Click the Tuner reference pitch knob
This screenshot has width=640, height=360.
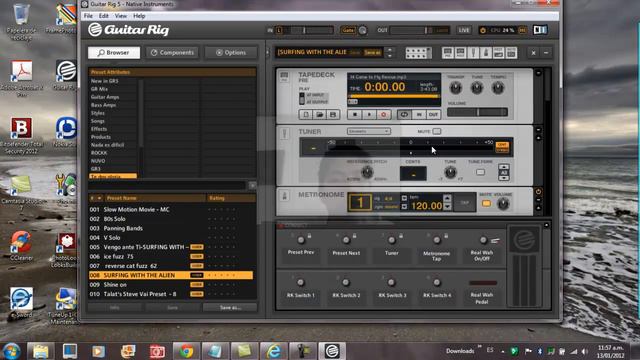[367, 172]
